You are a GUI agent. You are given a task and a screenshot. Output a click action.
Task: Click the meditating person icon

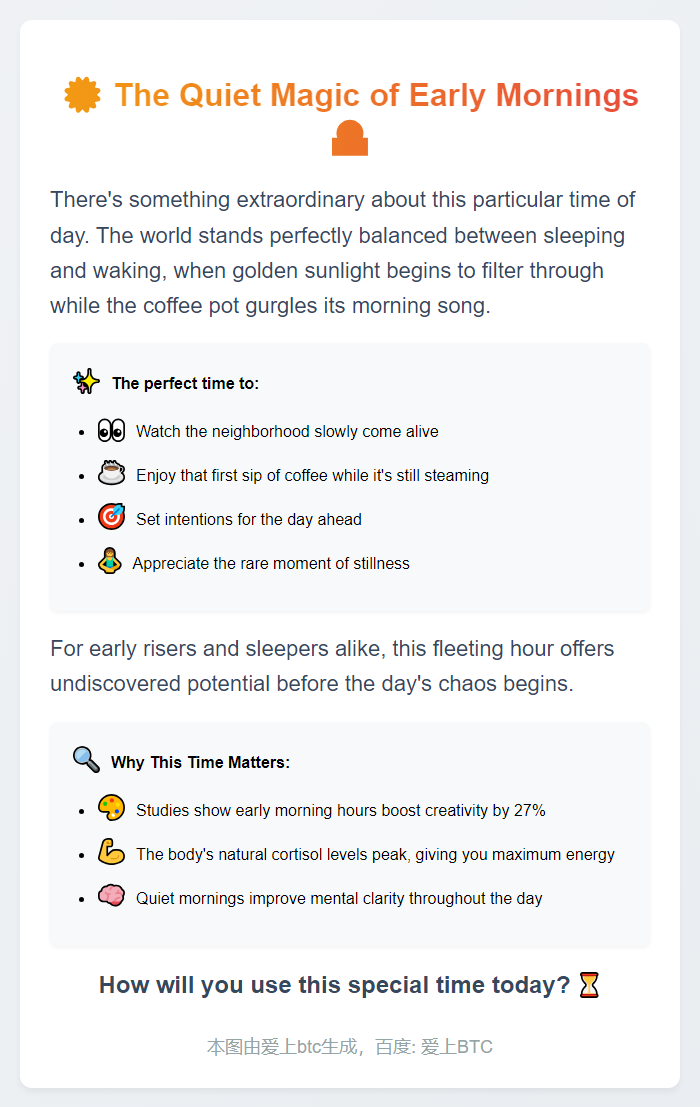point(109,562)
